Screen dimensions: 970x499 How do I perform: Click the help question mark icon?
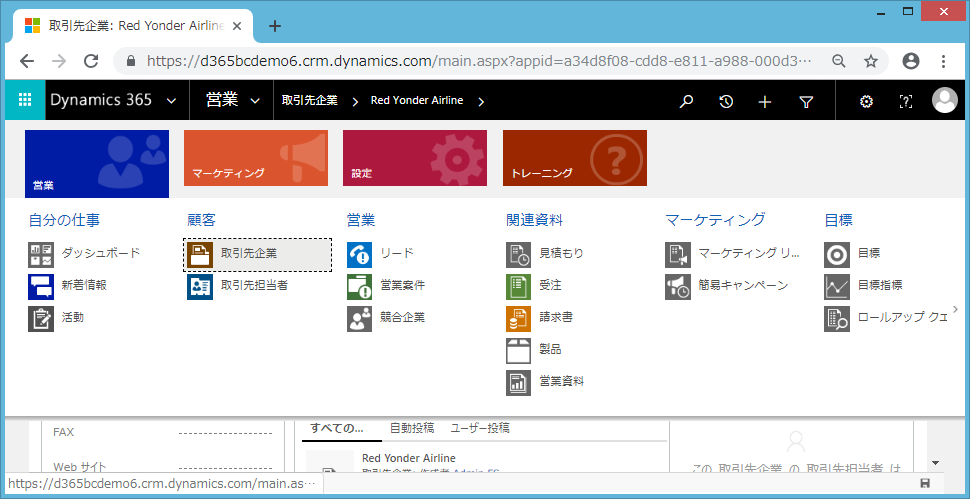pyautogui.click(x=905, y=101)
